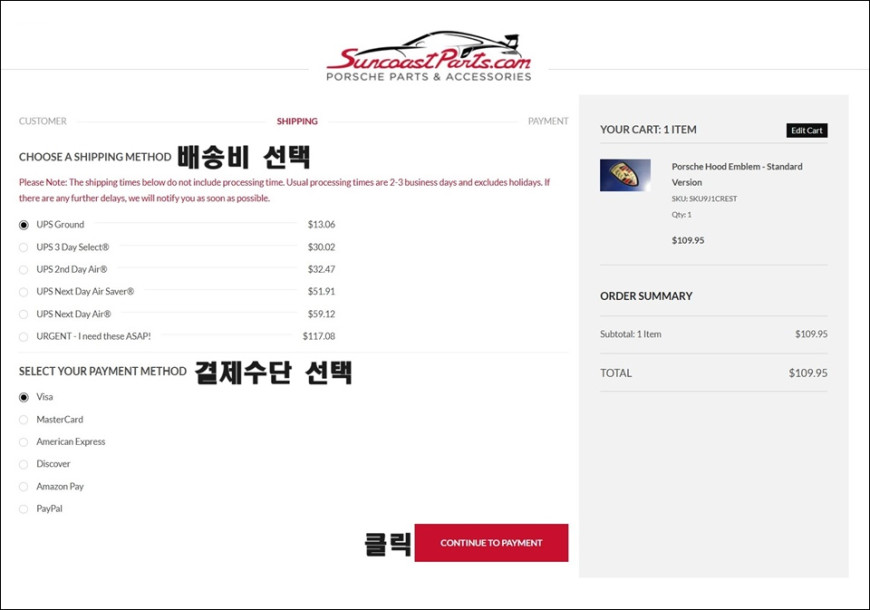Screen dimensions: 870x610
Task: Click the Continue to Payment button
Action: pos(491,543)
